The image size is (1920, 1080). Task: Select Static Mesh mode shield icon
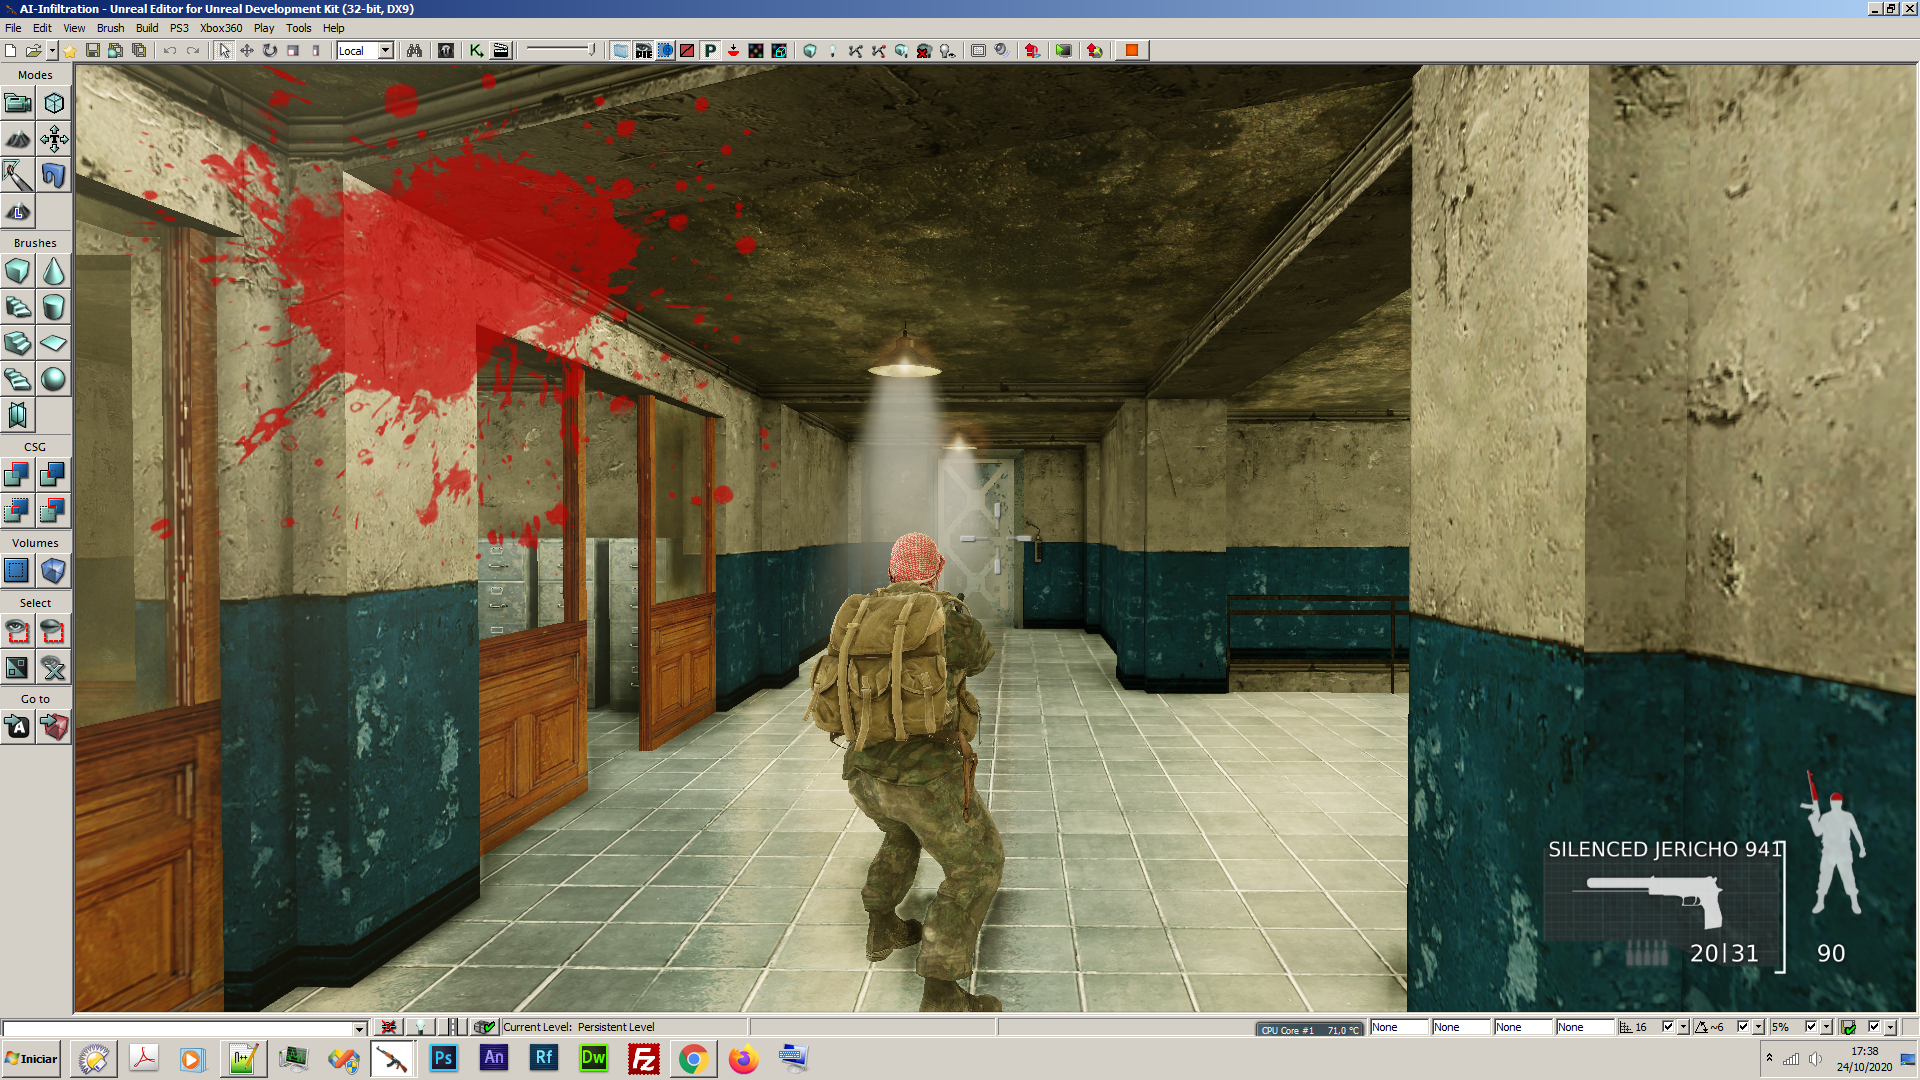coord(54,175)
